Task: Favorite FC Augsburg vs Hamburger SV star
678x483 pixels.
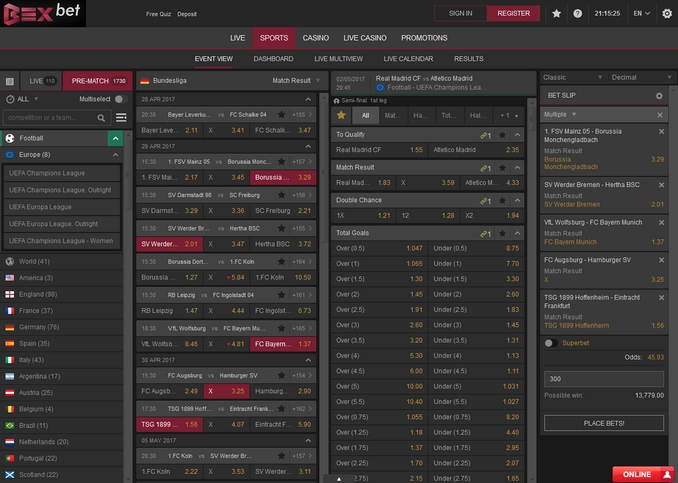Action: pyautogui.click(x=281, y=375)
